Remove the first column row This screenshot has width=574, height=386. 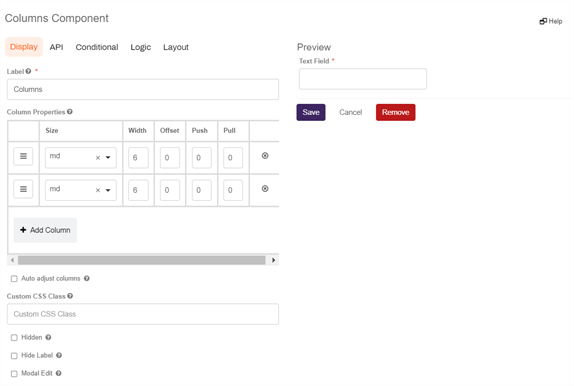tap(265, 156)
